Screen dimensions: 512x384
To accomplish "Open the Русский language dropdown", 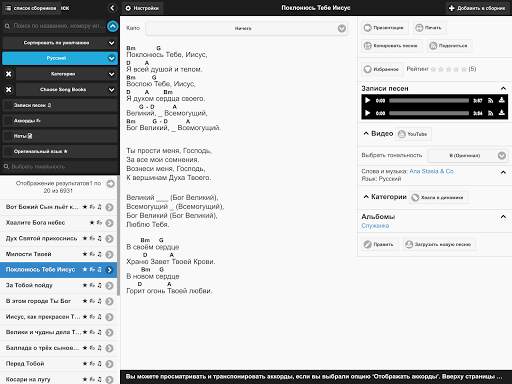I will click(x=60, y=58).
